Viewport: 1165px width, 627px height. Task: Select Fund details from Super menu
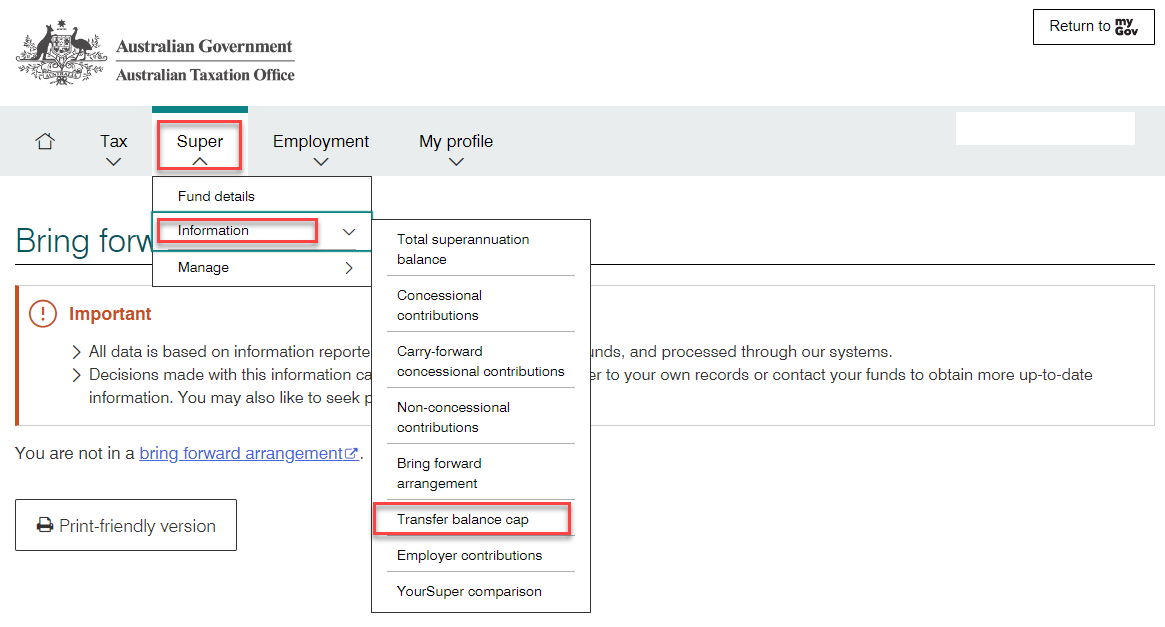pos(216,196)
